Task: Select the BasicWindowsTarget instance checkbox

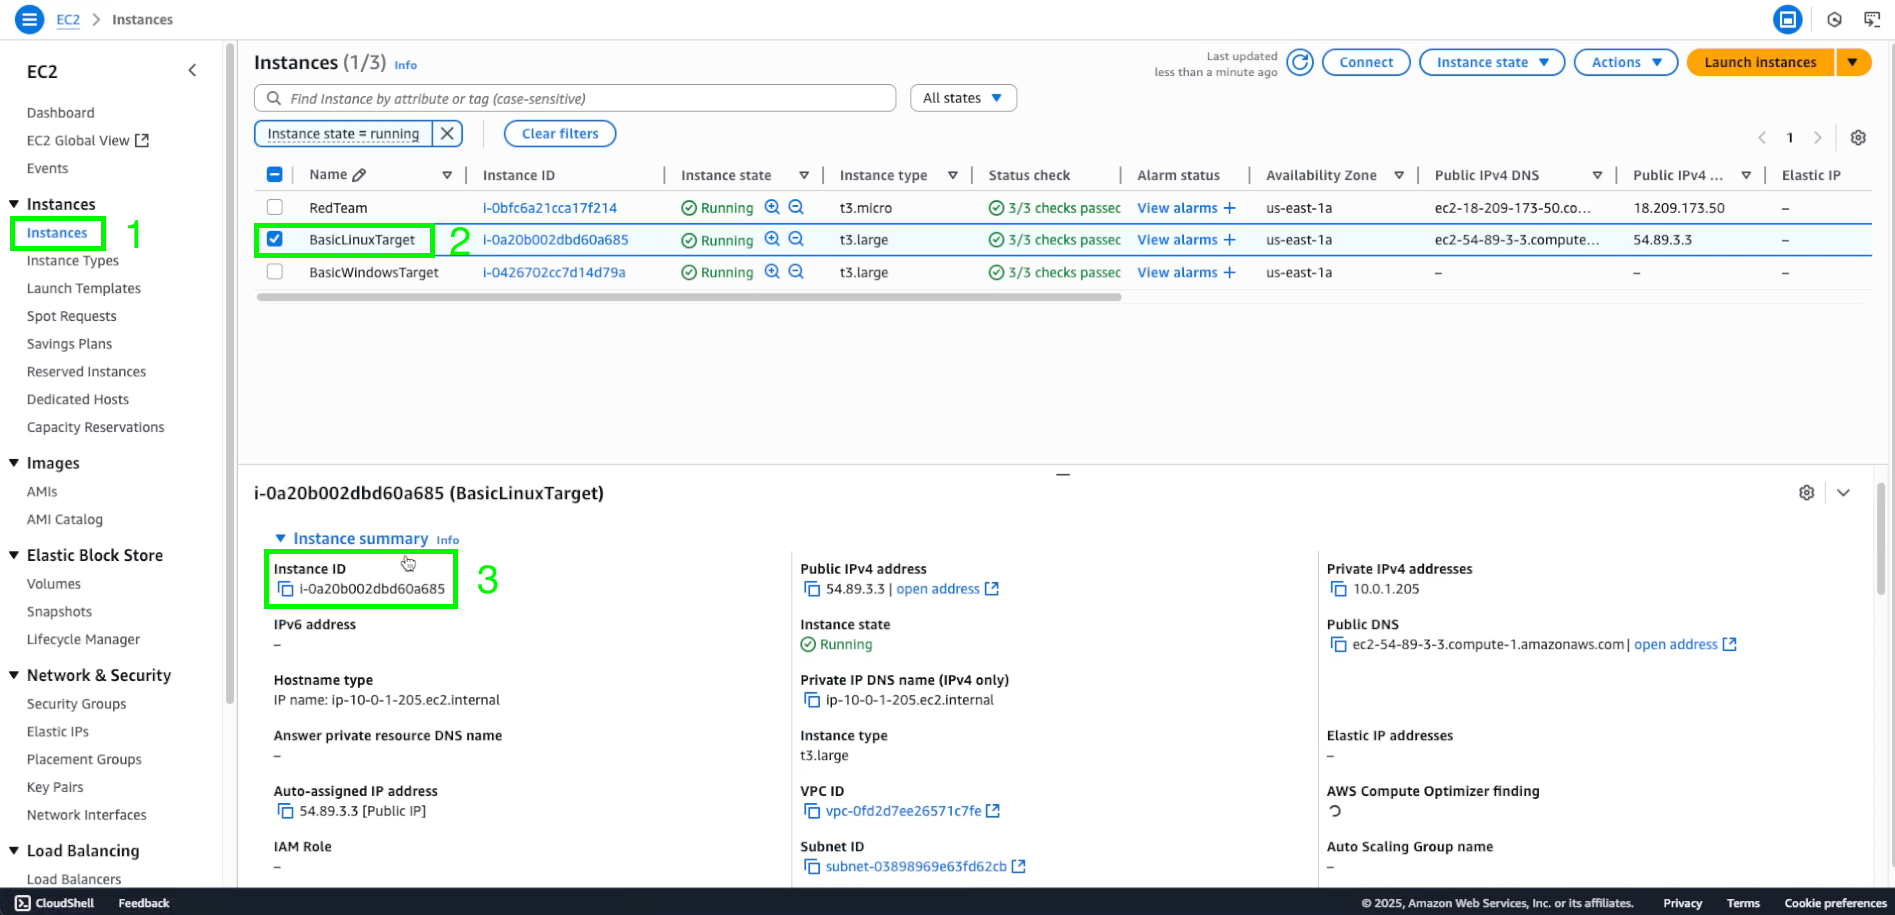Action: 275,271
